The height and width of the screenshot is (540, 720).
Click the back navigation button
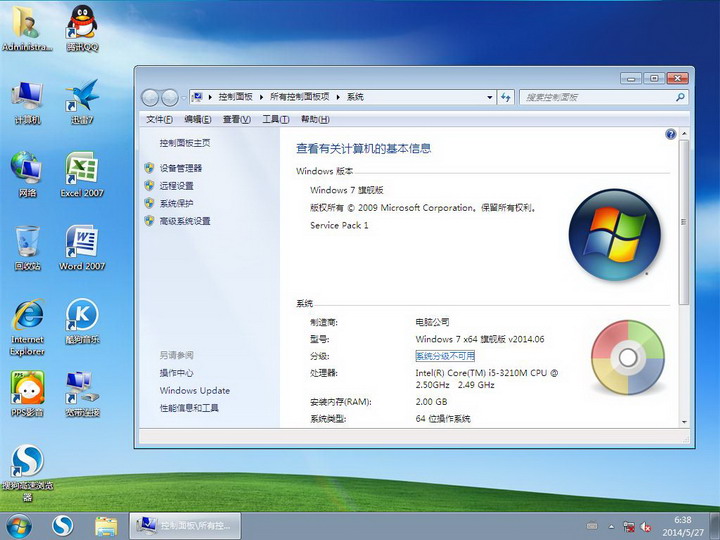150,97
